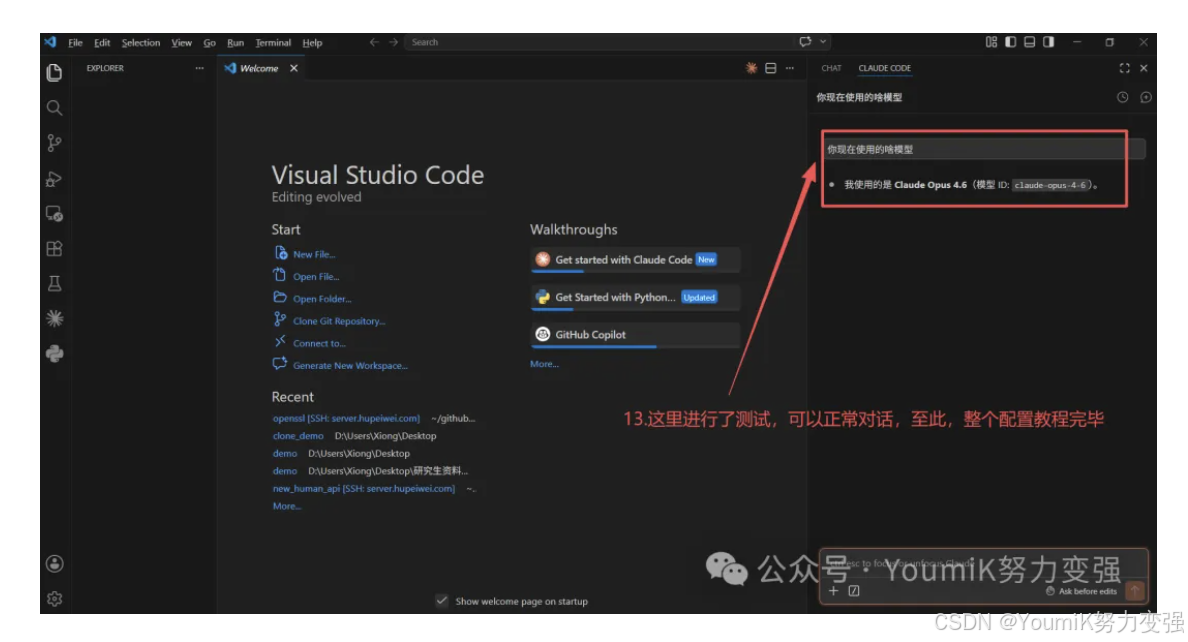Click the Connect to... link
The height and width of the screenshot is (642, 1188).
point(319,343)
